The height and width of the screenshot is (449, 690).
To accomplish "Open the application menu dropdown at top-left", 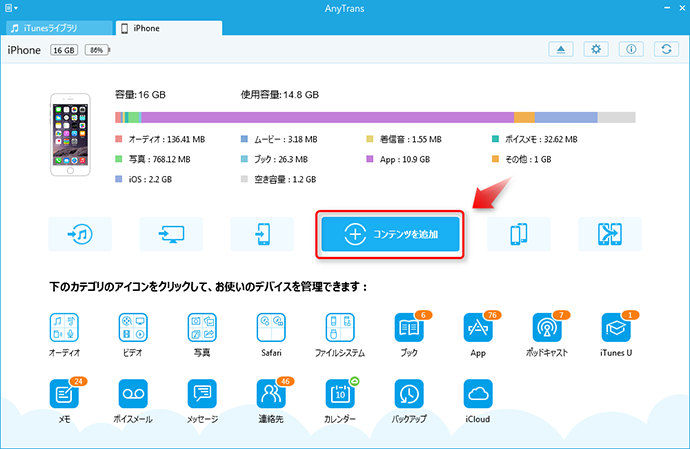I will coord(11,8).
